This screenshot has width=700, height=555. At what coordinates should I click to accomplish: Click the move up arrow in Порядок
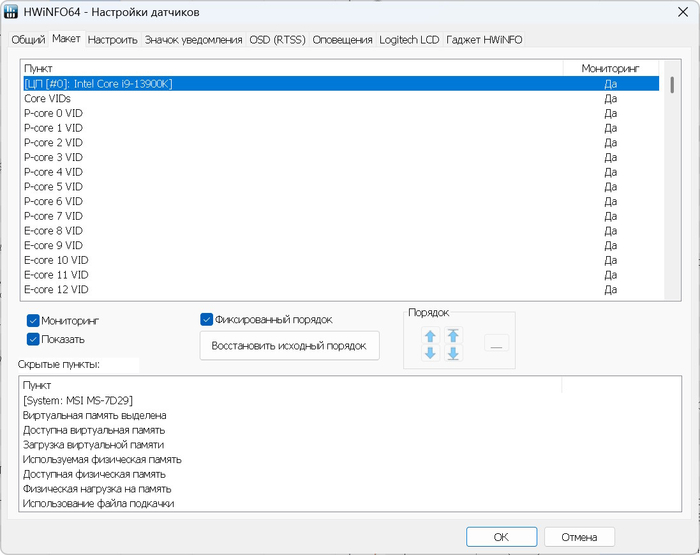431,337
